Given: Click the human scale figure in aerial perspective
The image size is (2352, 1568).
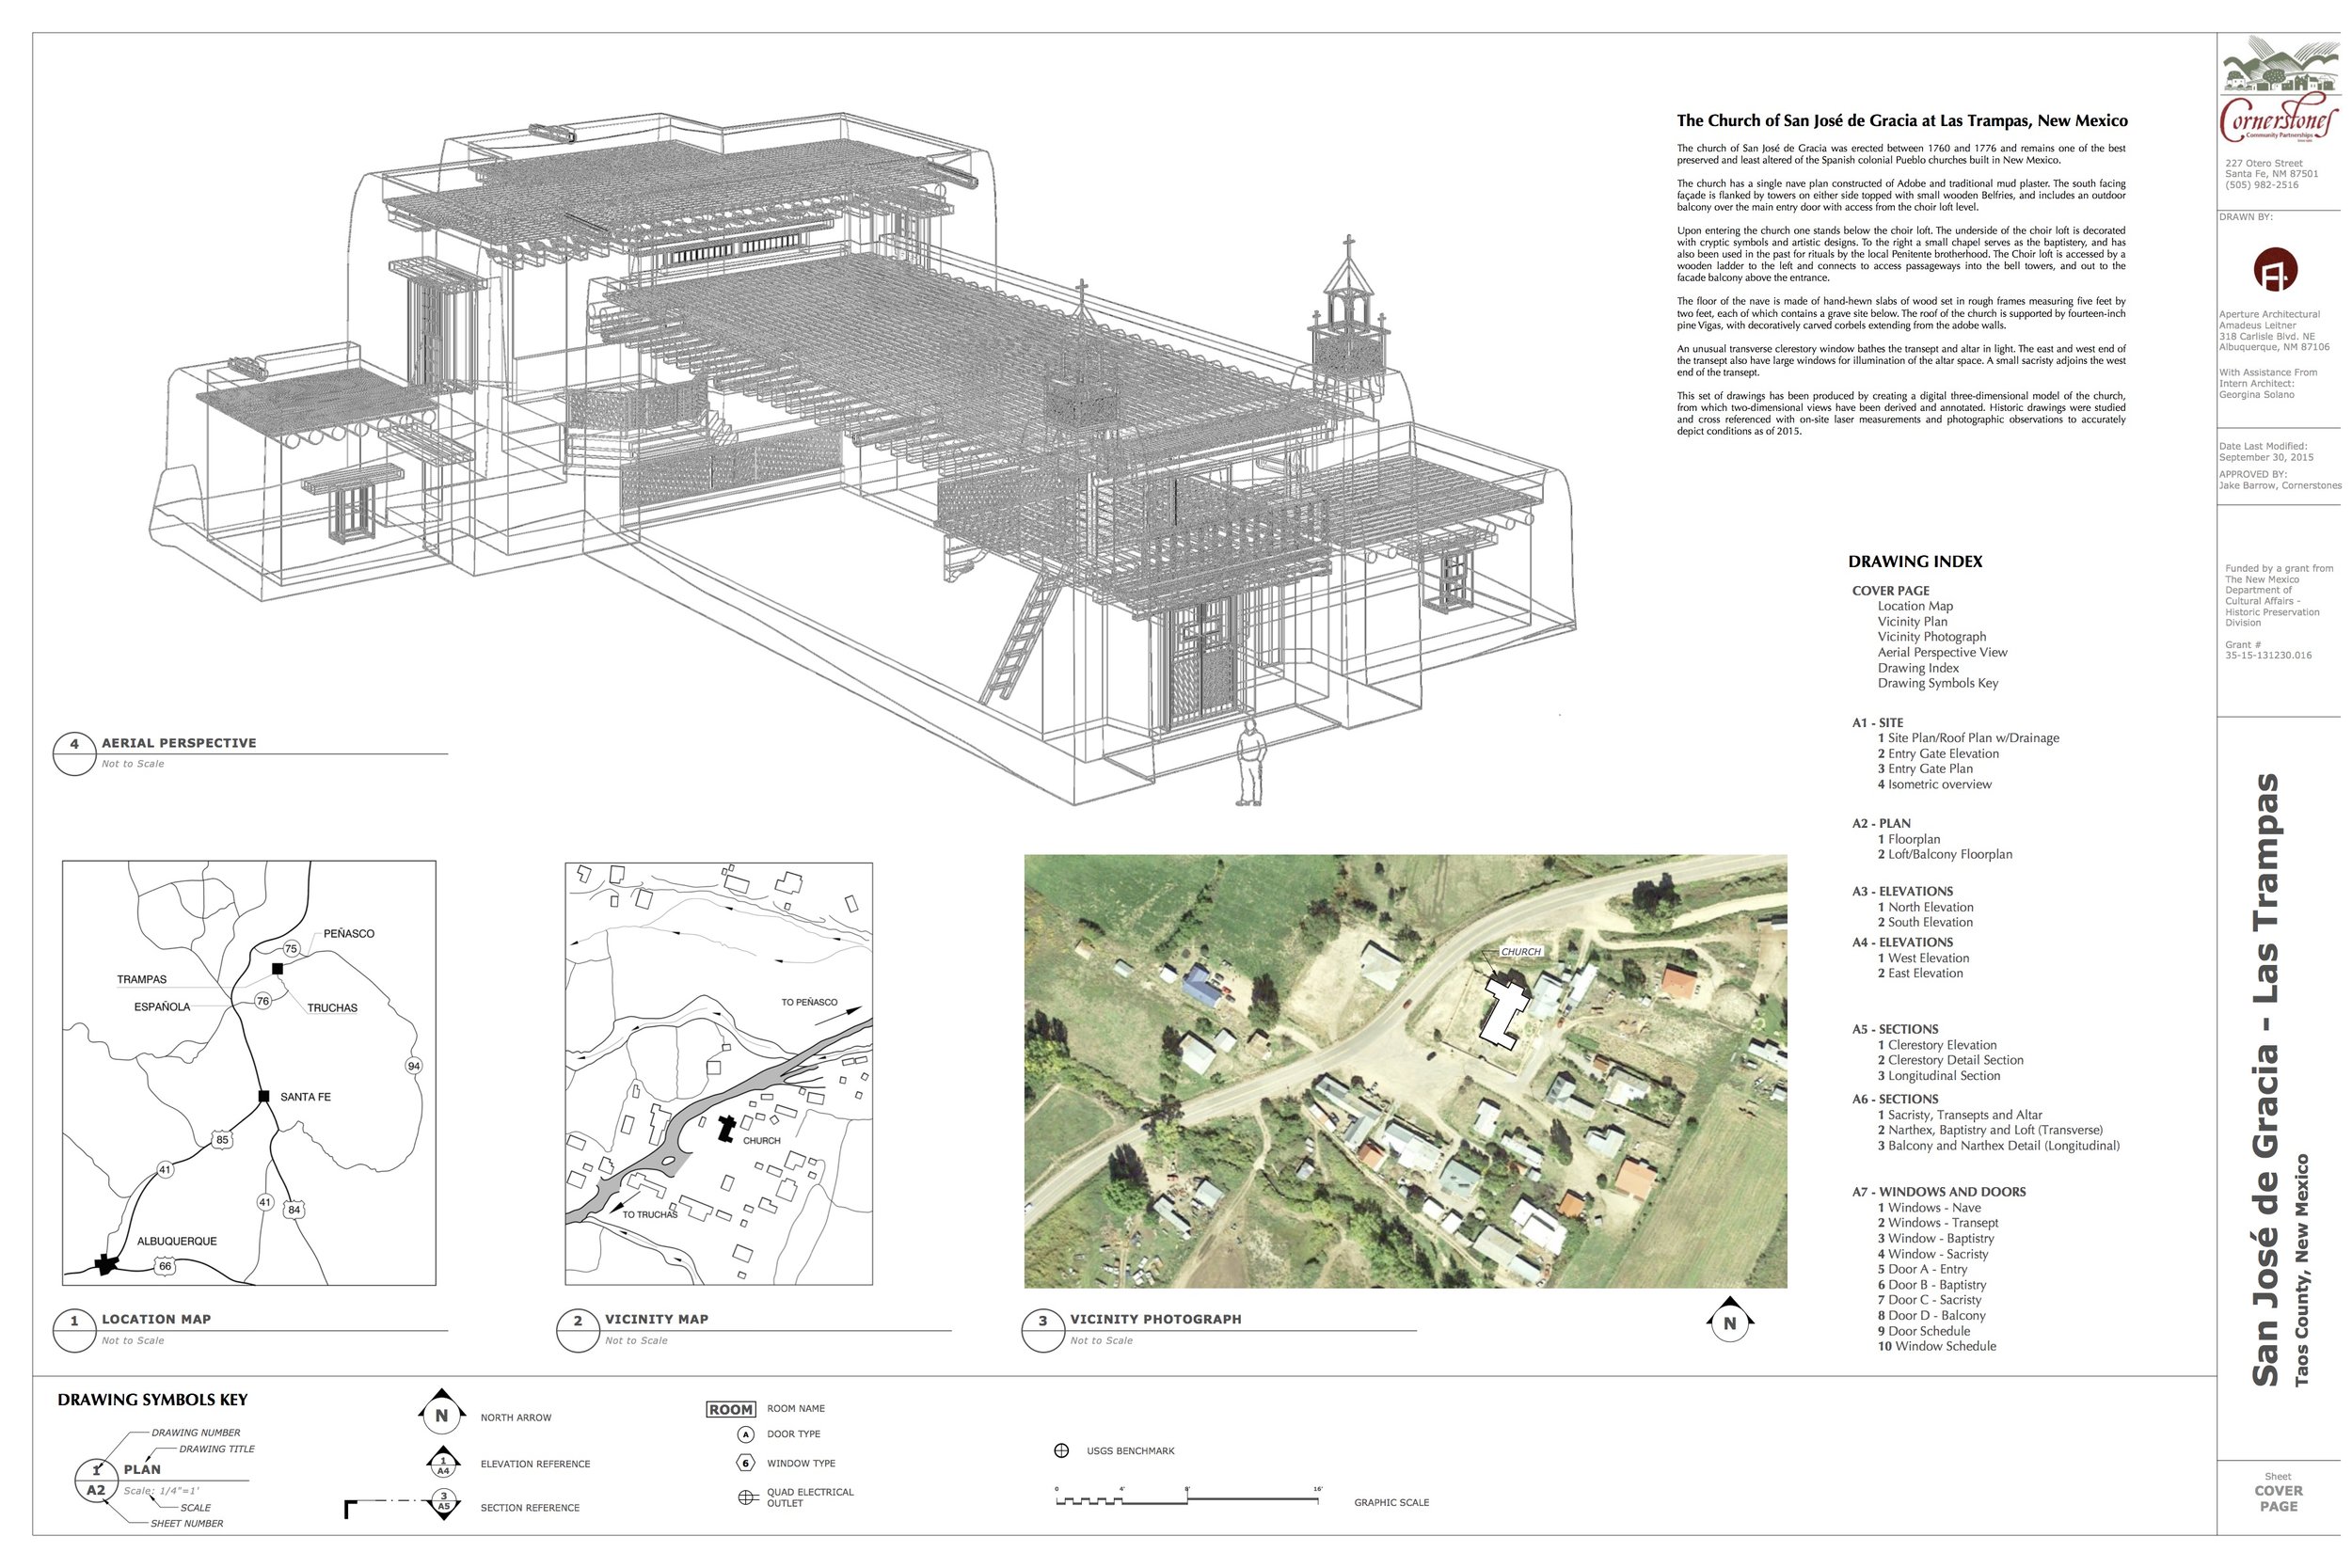Looking at the screenshot, I should (1250, 762).
